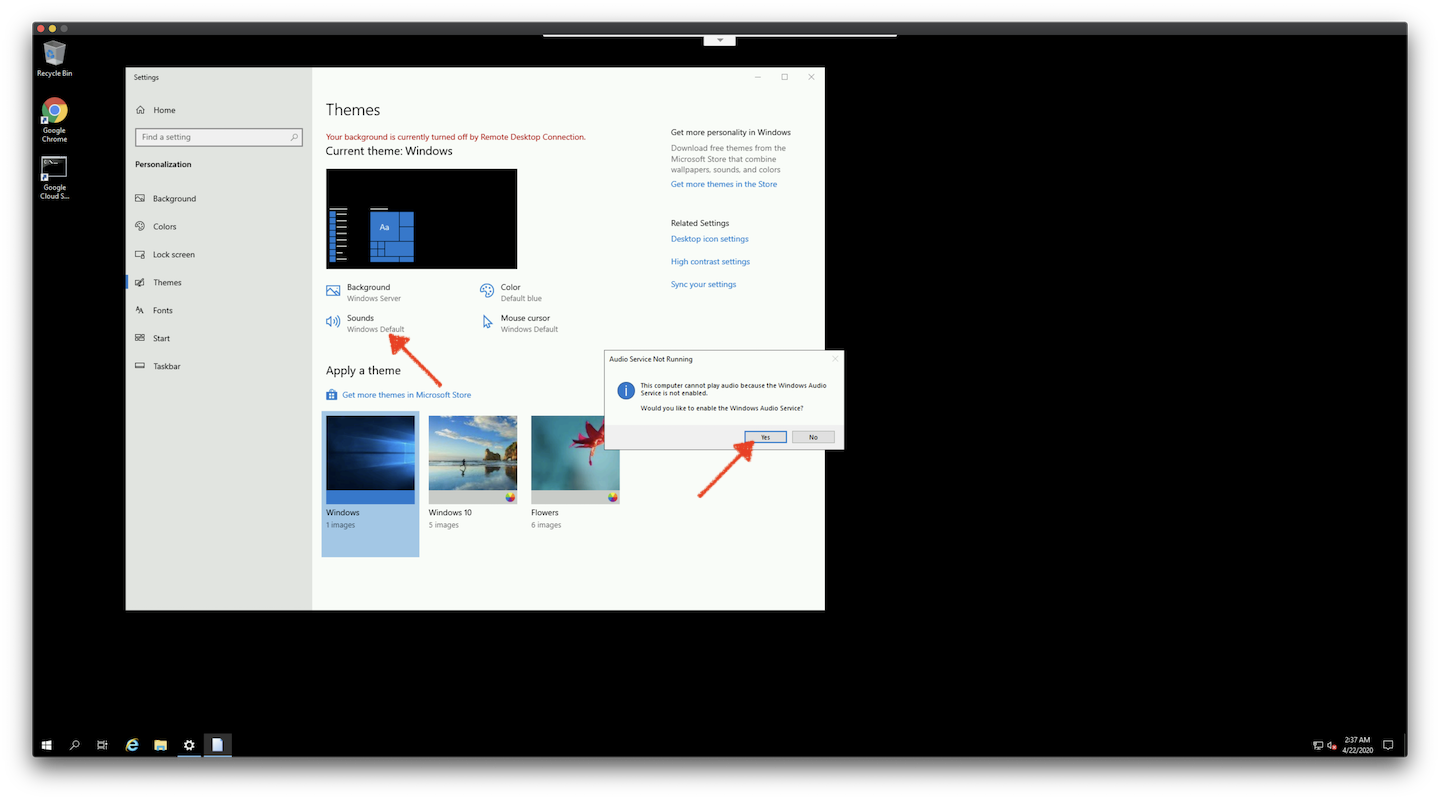Minimize the Settings window
This screenshot has width=1440, height=800.
tap(757, 77)
